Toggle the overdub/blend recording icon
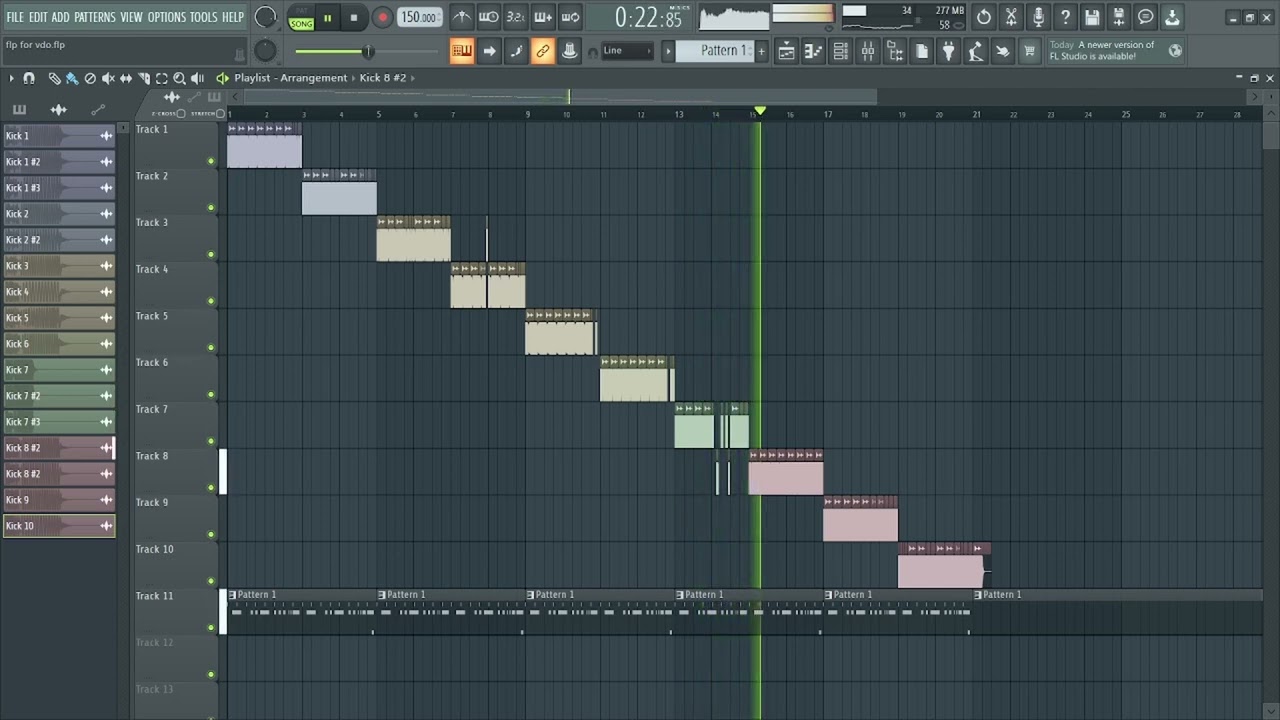1280x720 pixels. point(543,17)
